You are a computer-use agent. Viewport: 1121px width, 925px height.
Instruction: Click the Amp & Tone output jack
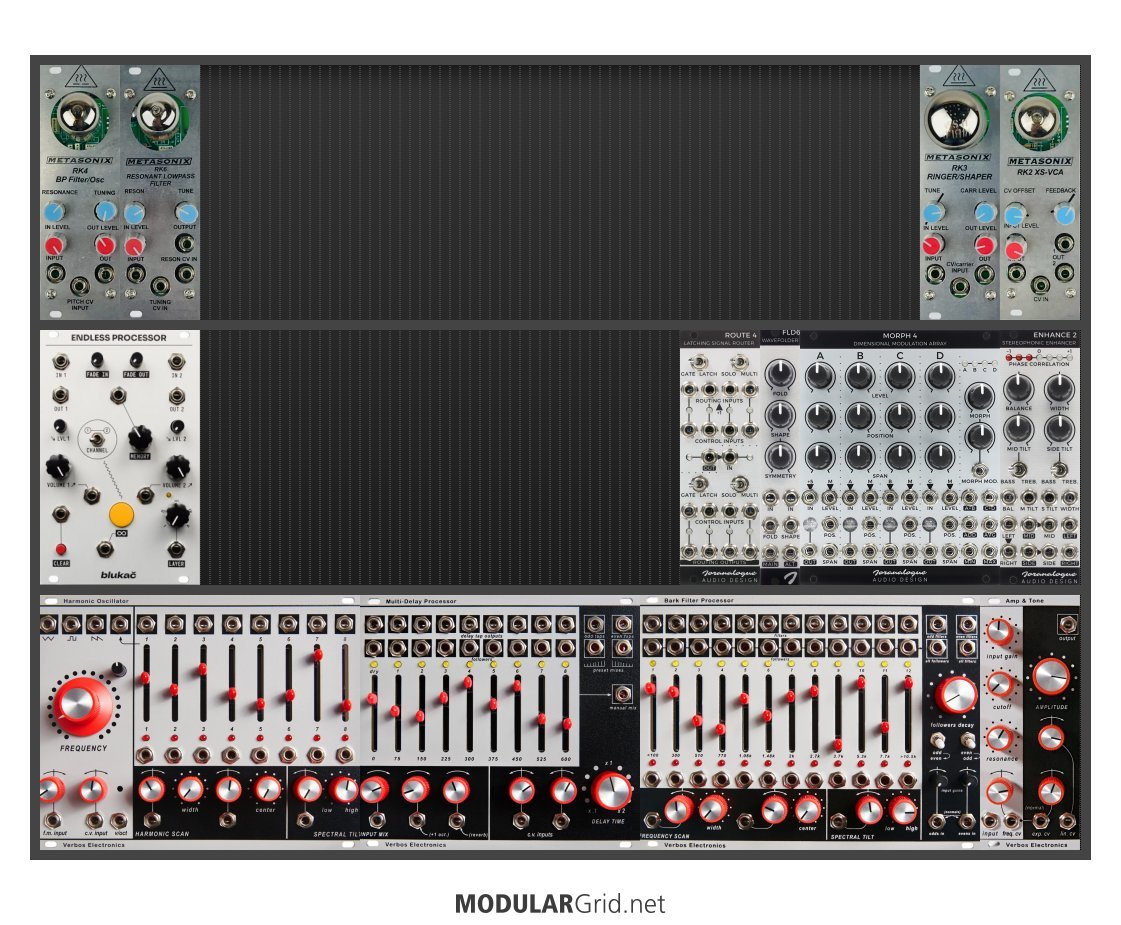click(x=1067, y=624)
